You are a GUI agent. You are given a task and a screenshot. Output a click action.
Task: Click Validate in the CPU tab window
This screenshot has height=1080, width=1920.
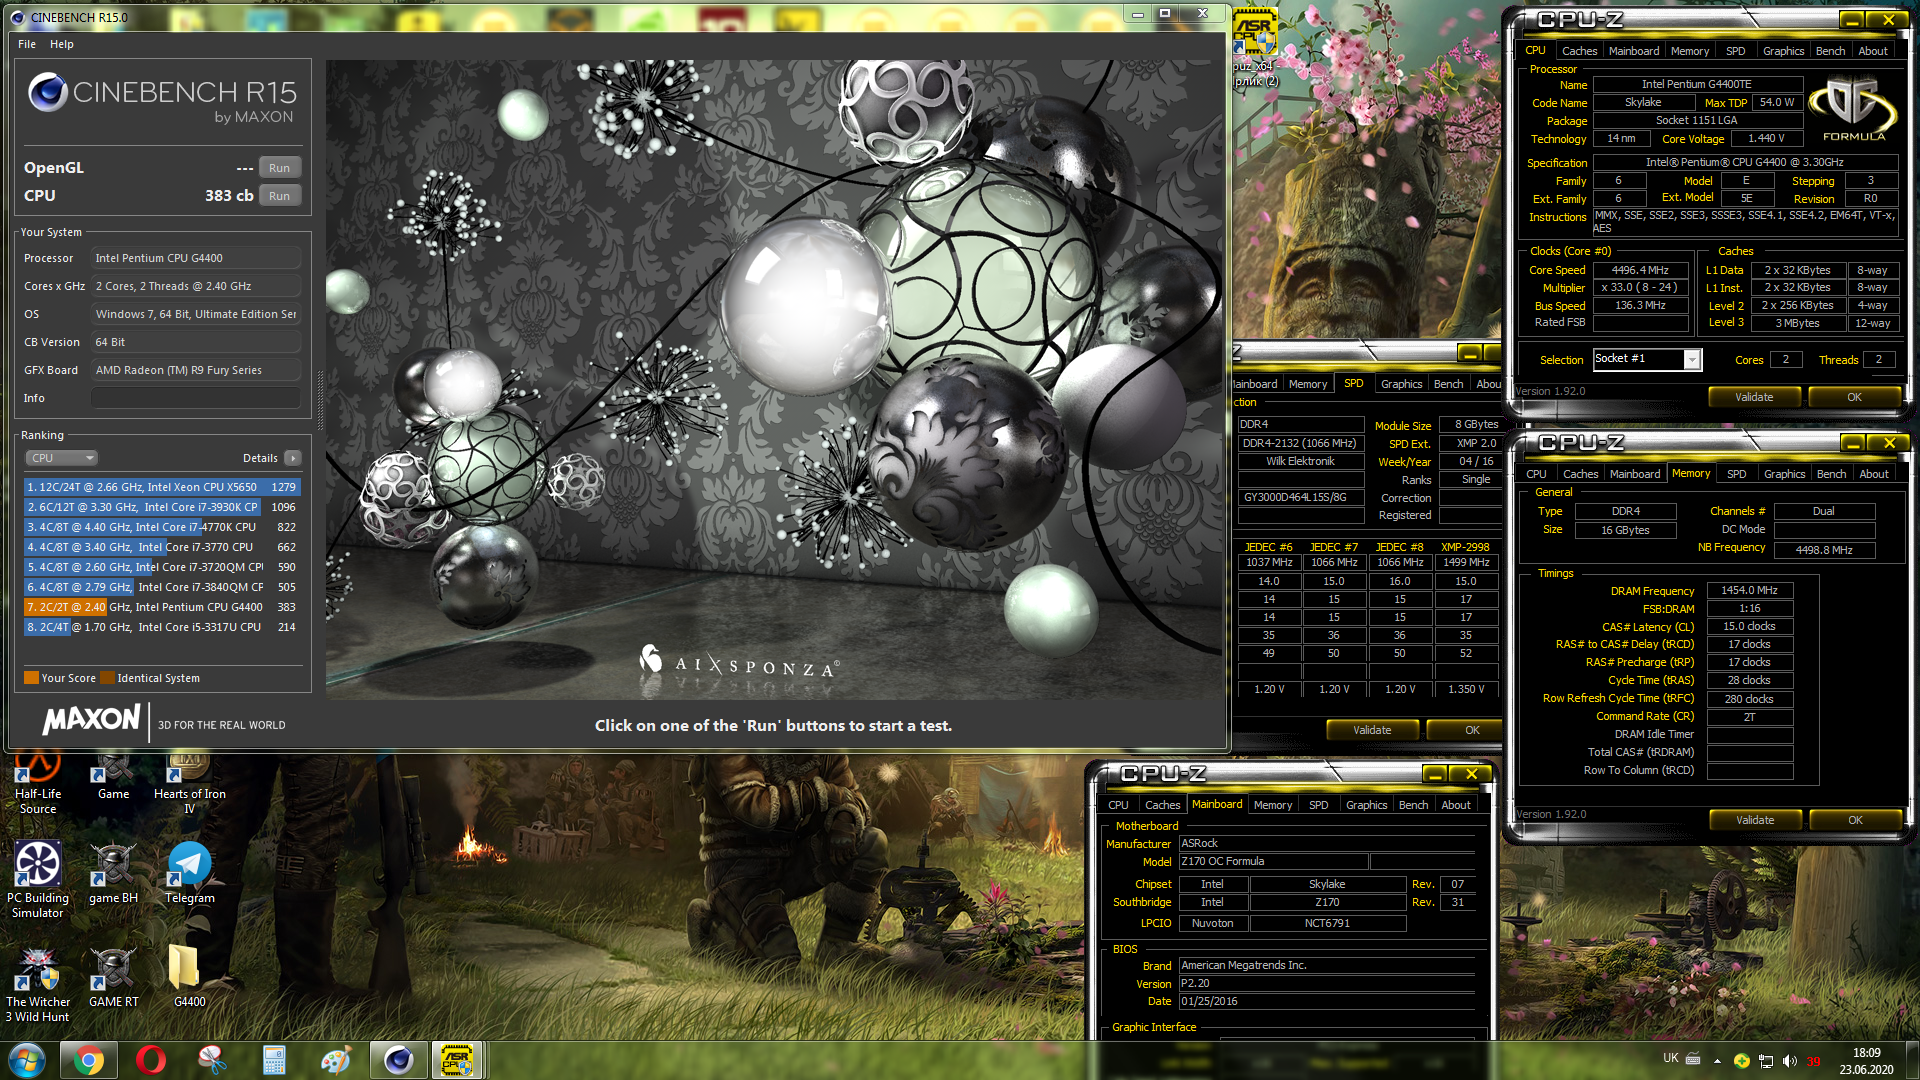[x=1753, y=397]
